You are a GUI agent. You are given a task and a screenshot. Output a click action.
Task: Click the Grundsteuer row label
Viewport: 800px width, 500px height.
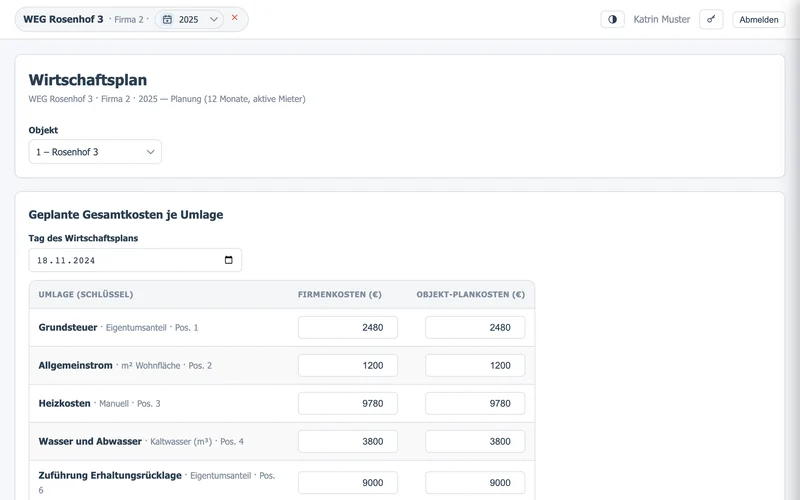(68, 328)
